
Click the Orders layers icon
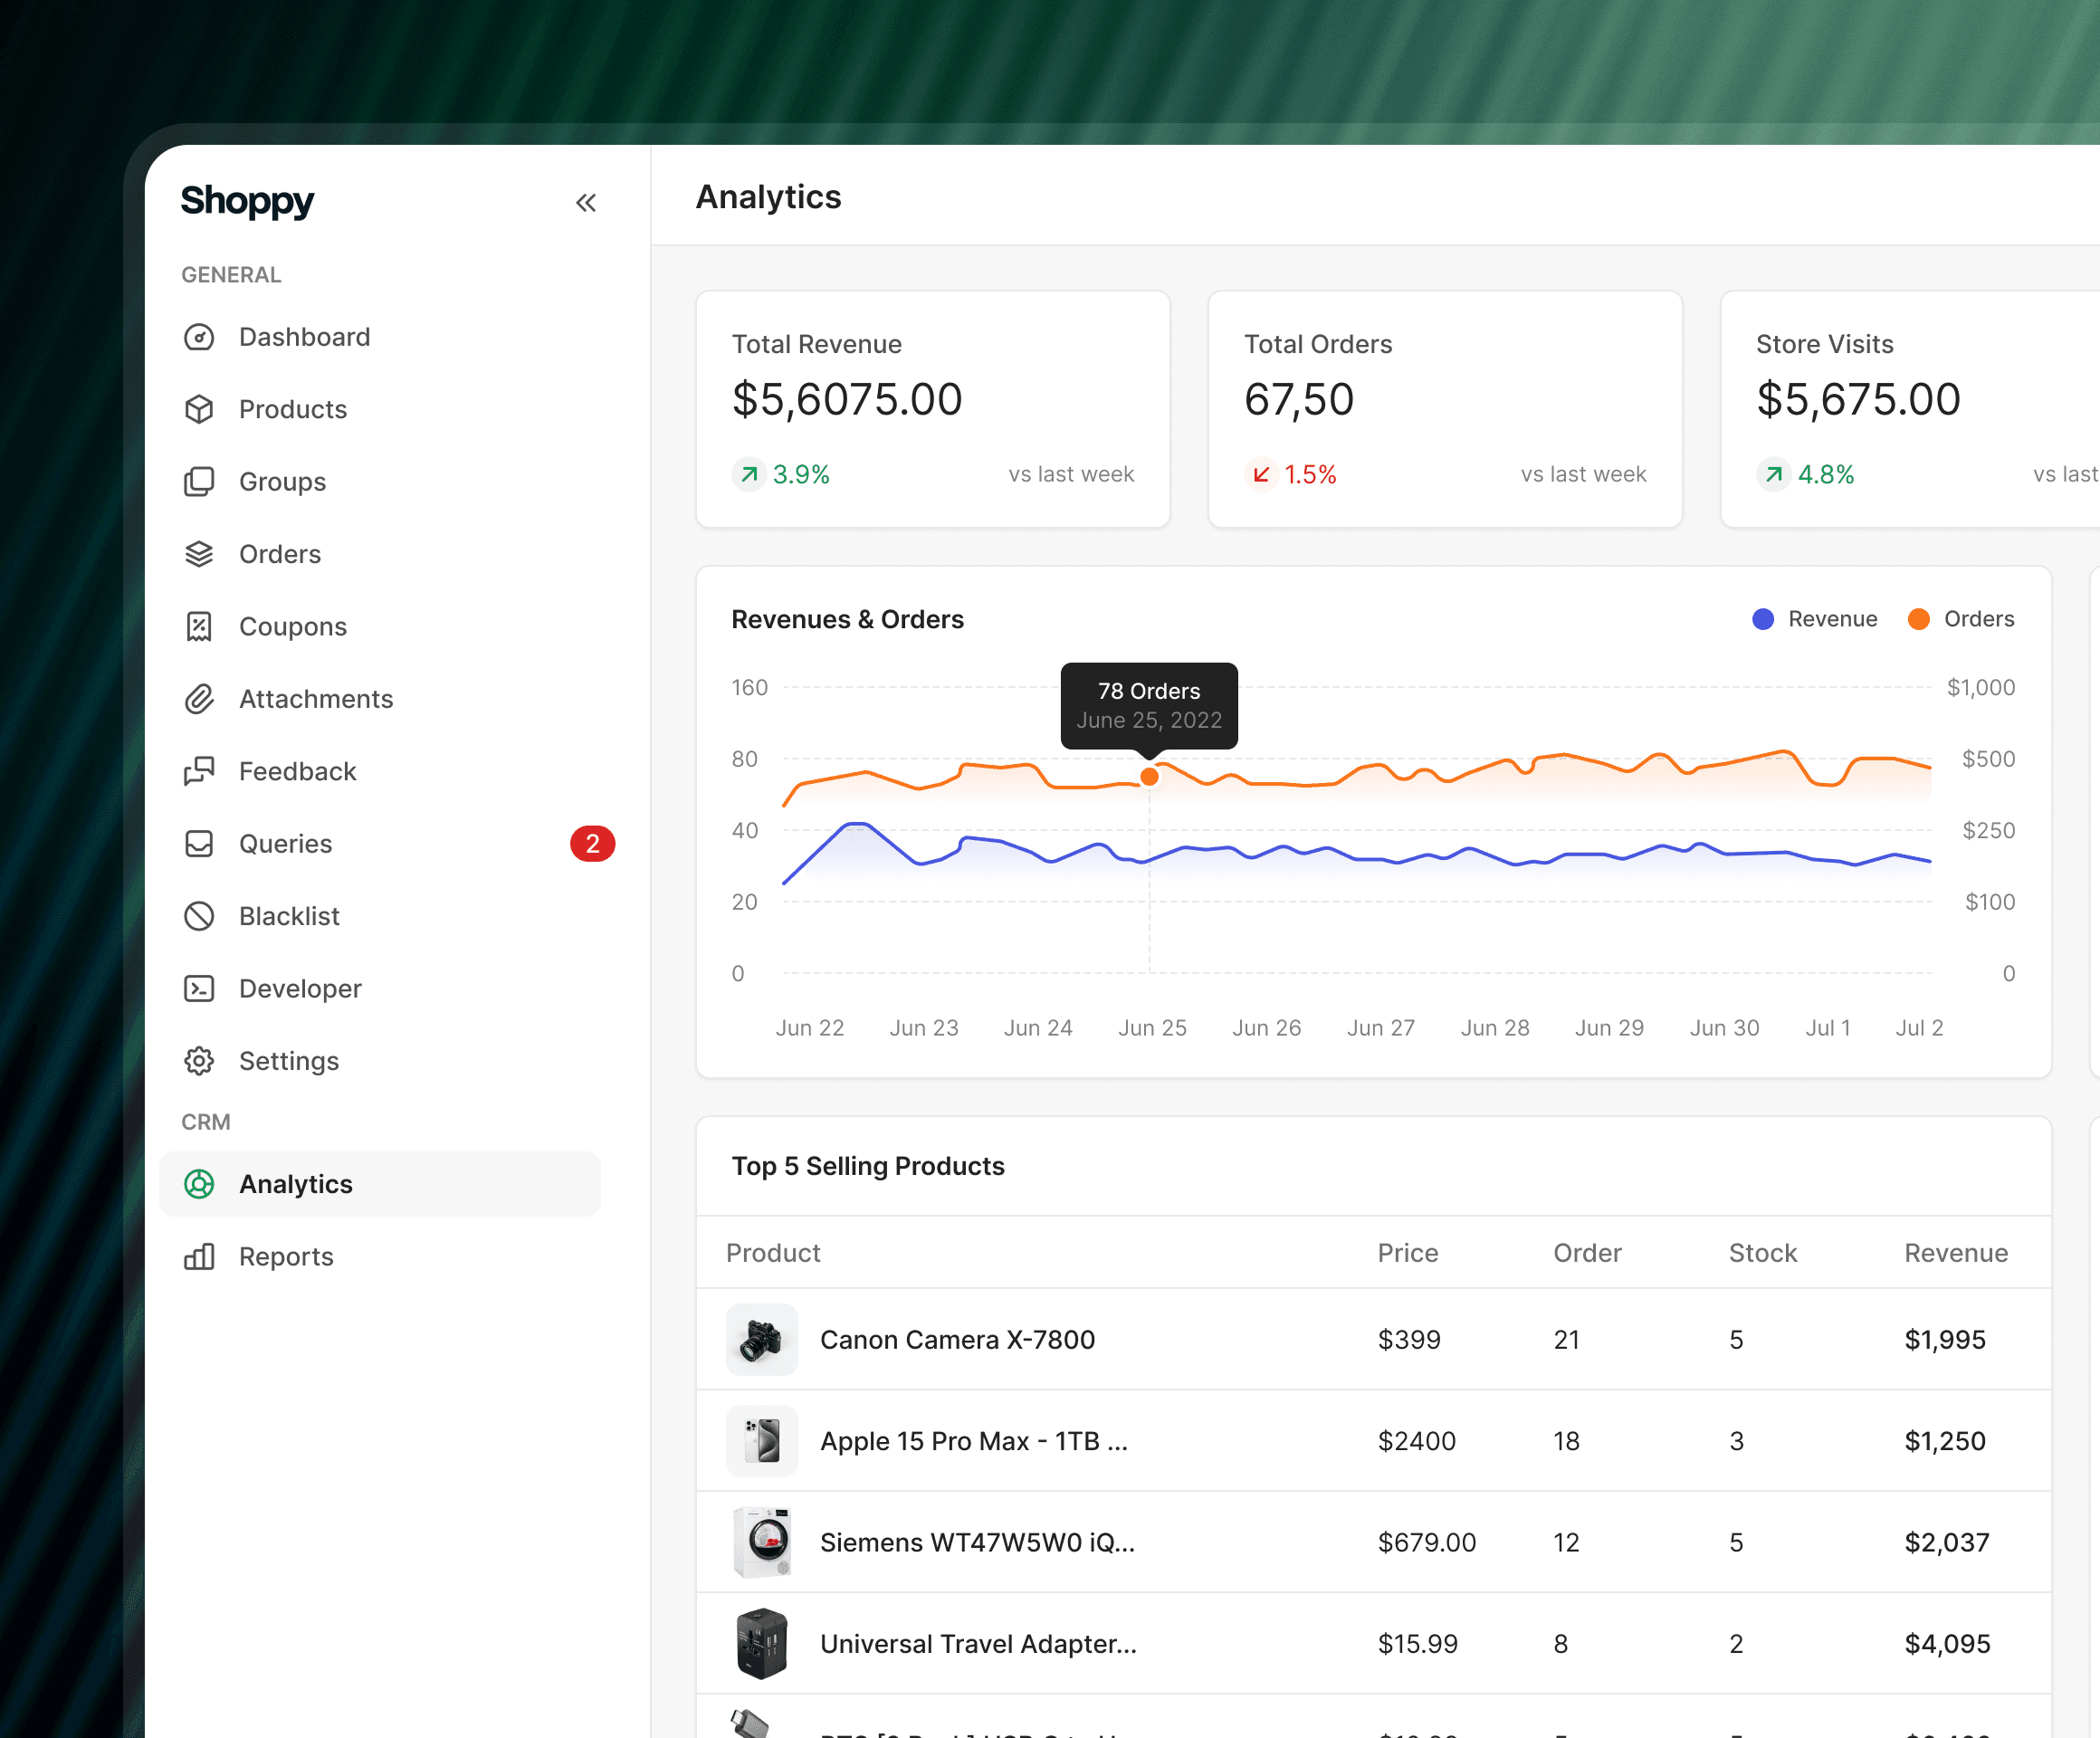coord(199,554)
